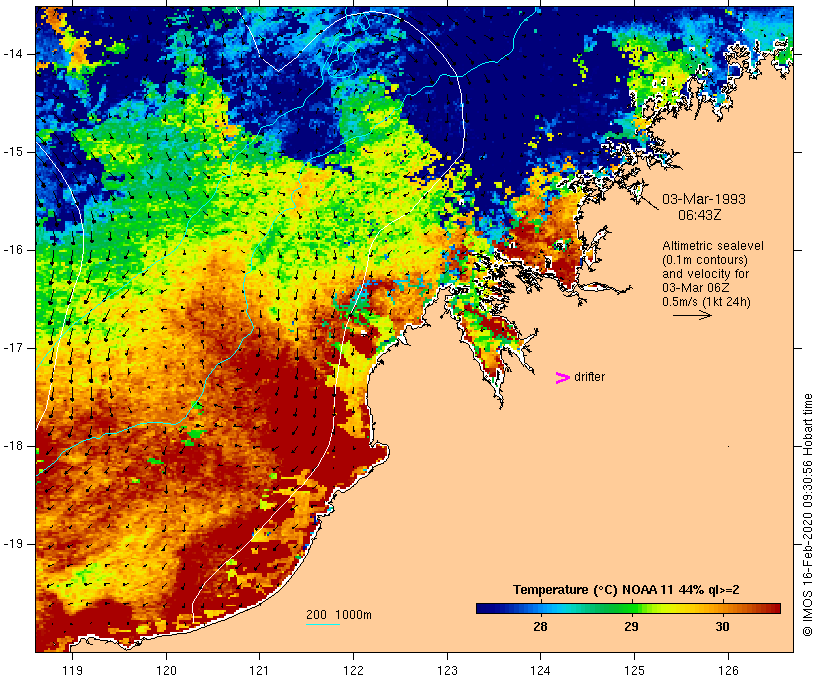This screenshot has height=680, width=820.
Task: Click latitude -14 axis label
Action: pos(17,53)
